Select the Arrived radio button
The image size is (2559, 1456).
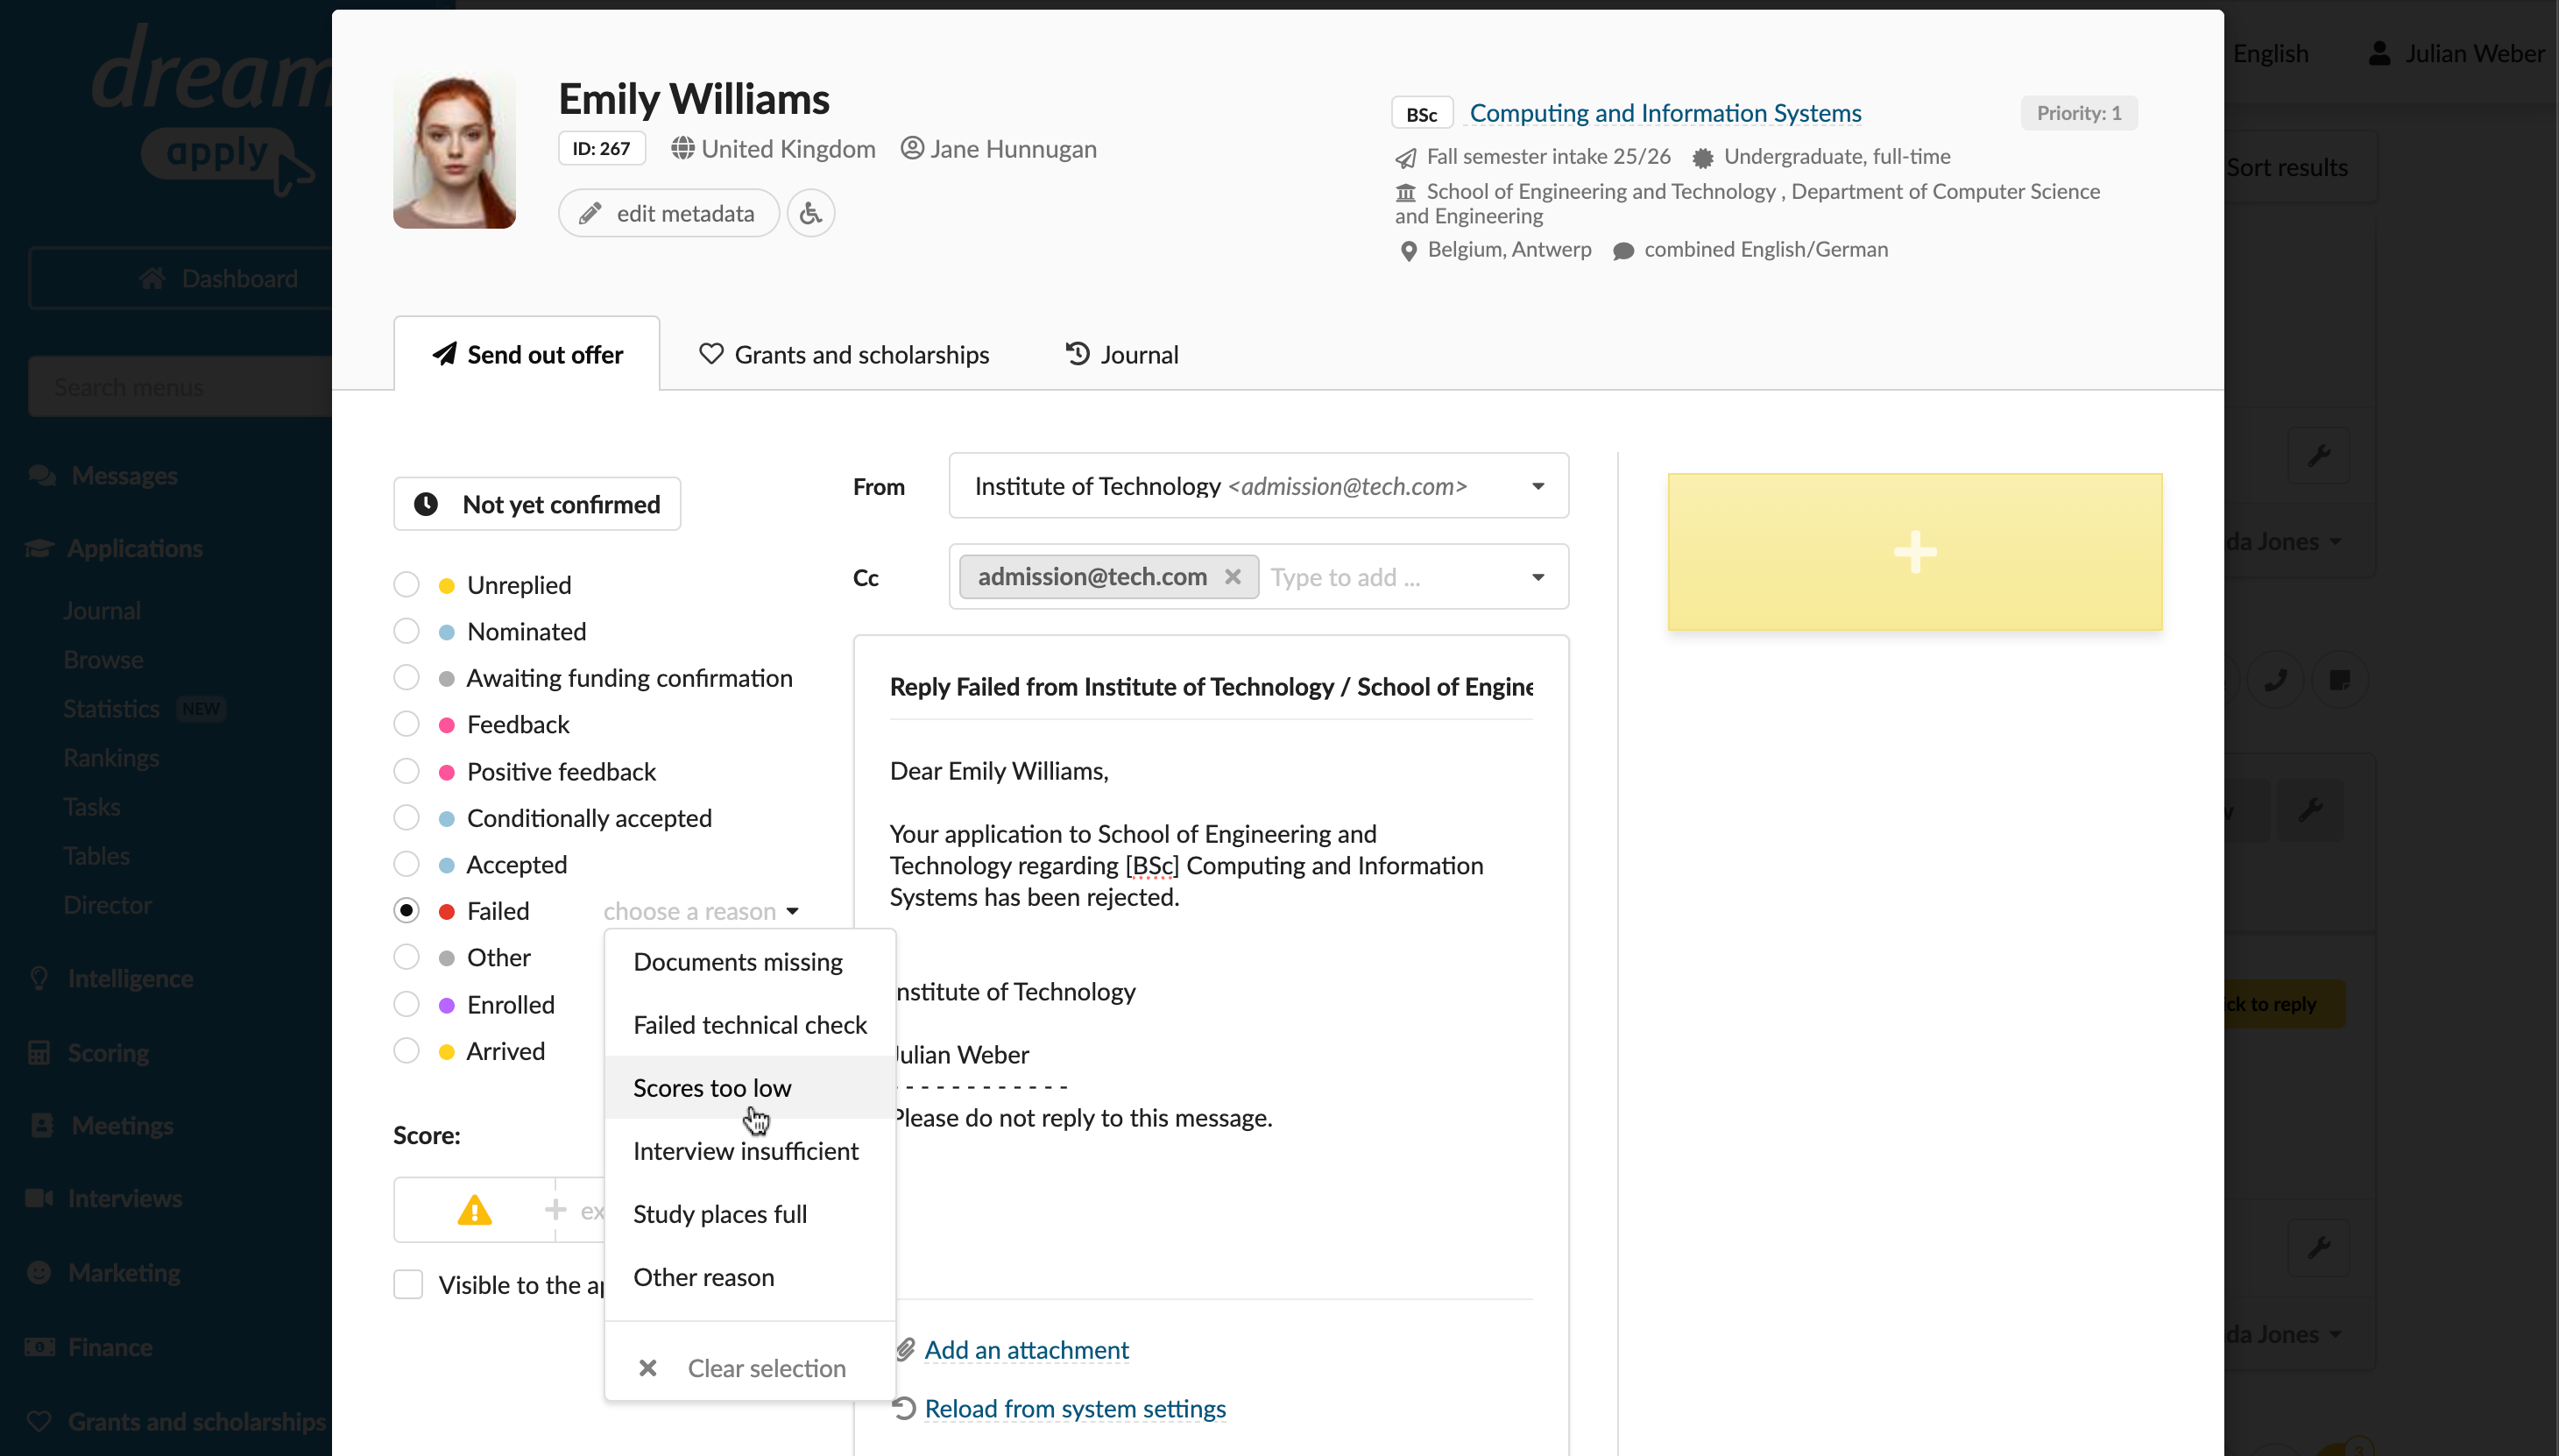[406, 1050]
